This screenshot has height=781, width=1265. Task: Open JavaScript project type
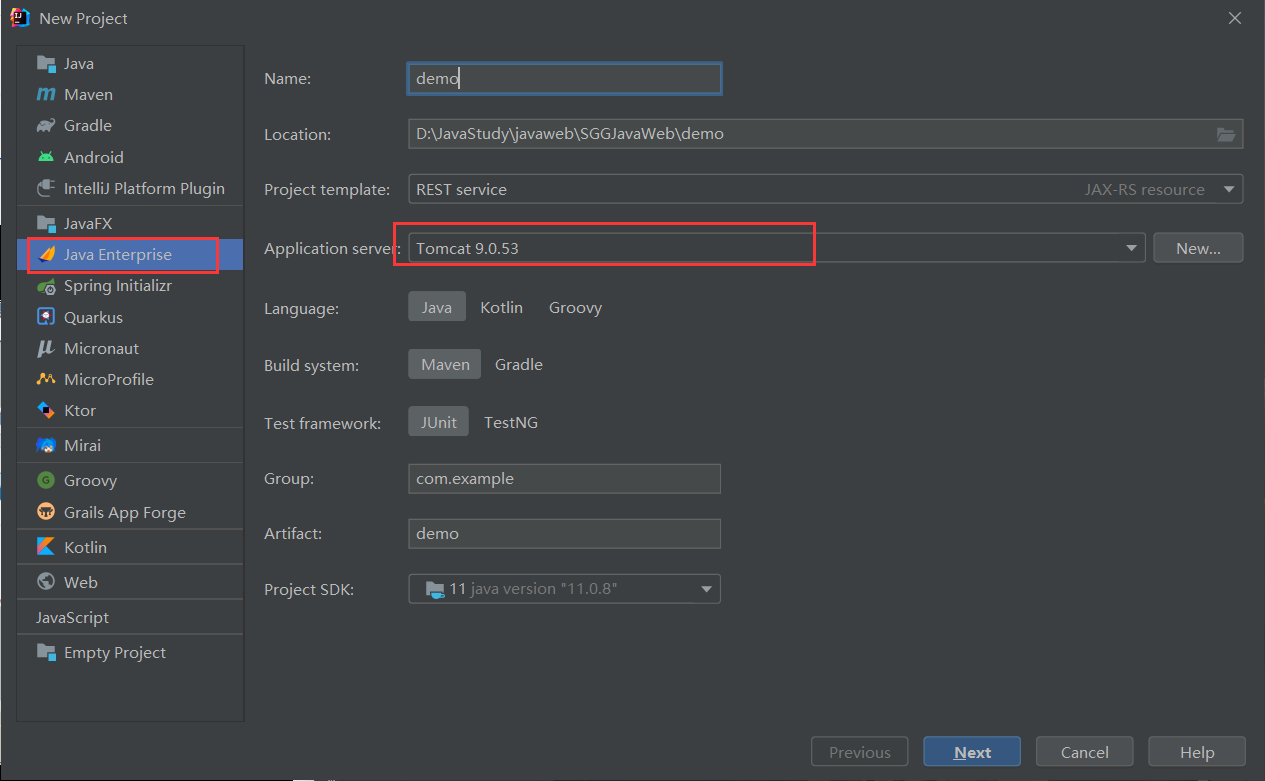point(72,617)
